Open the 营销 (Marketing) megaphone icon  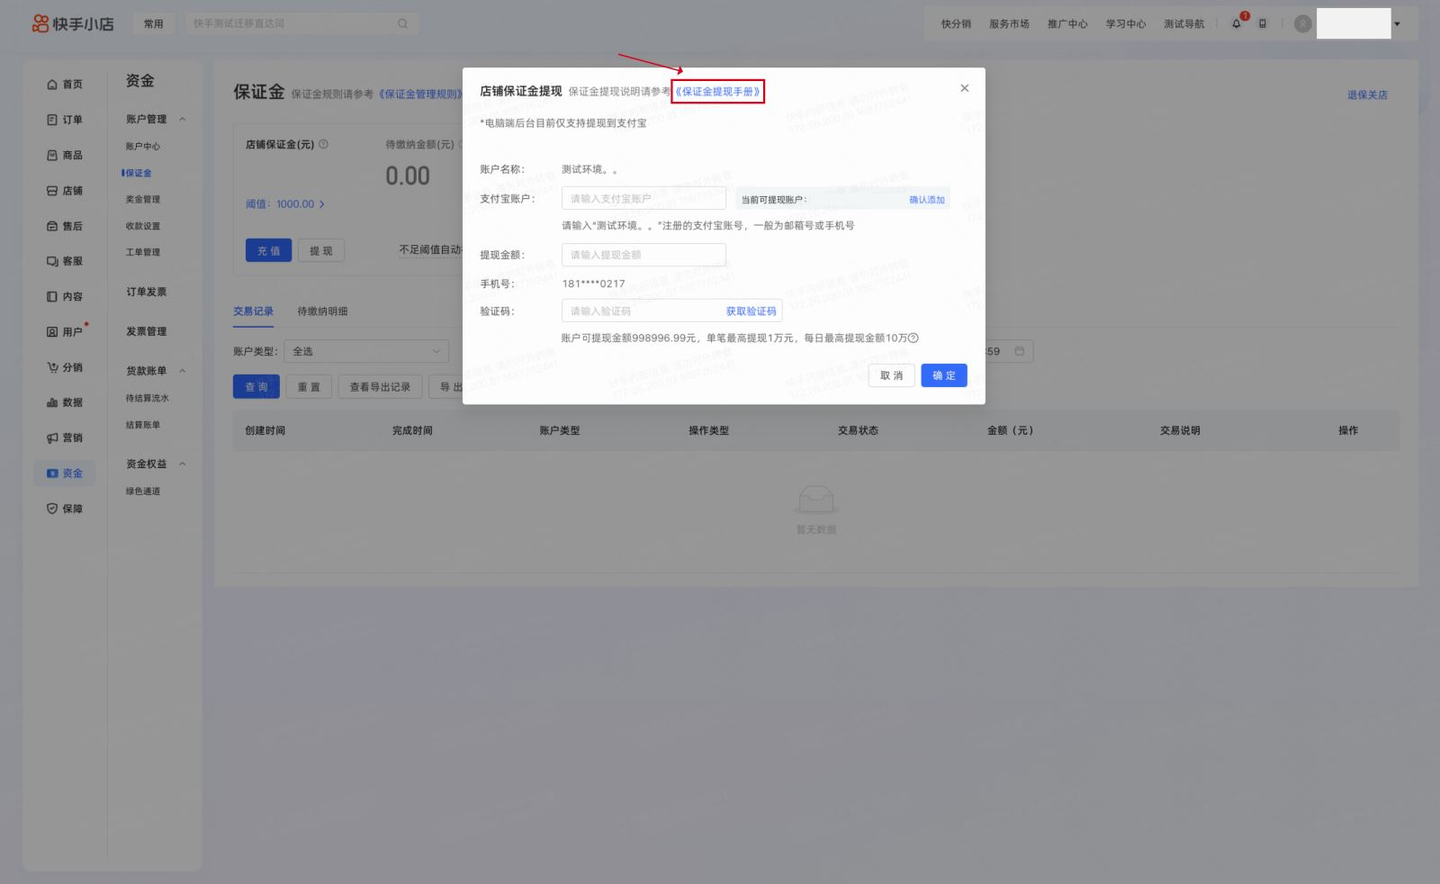tap(53, 437)
